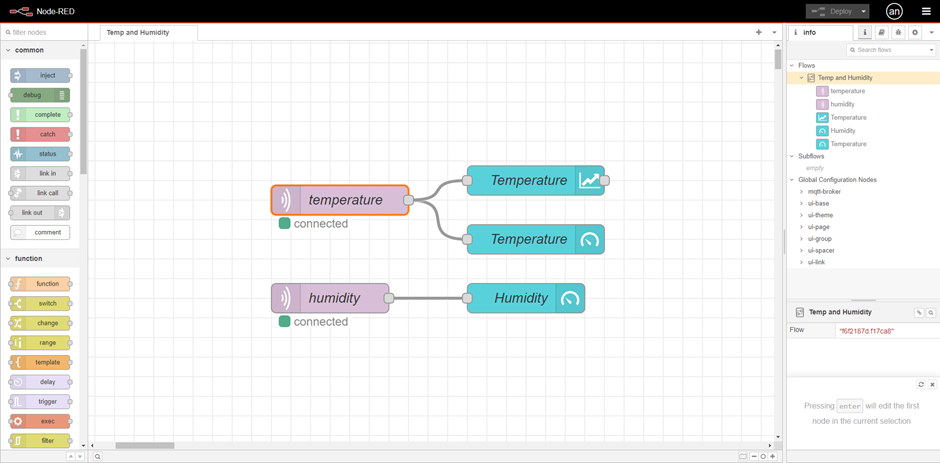The width and height of the screenshot is (940, 463).
Task: Click the Temperature chart node icon
Action: [590, 181]
